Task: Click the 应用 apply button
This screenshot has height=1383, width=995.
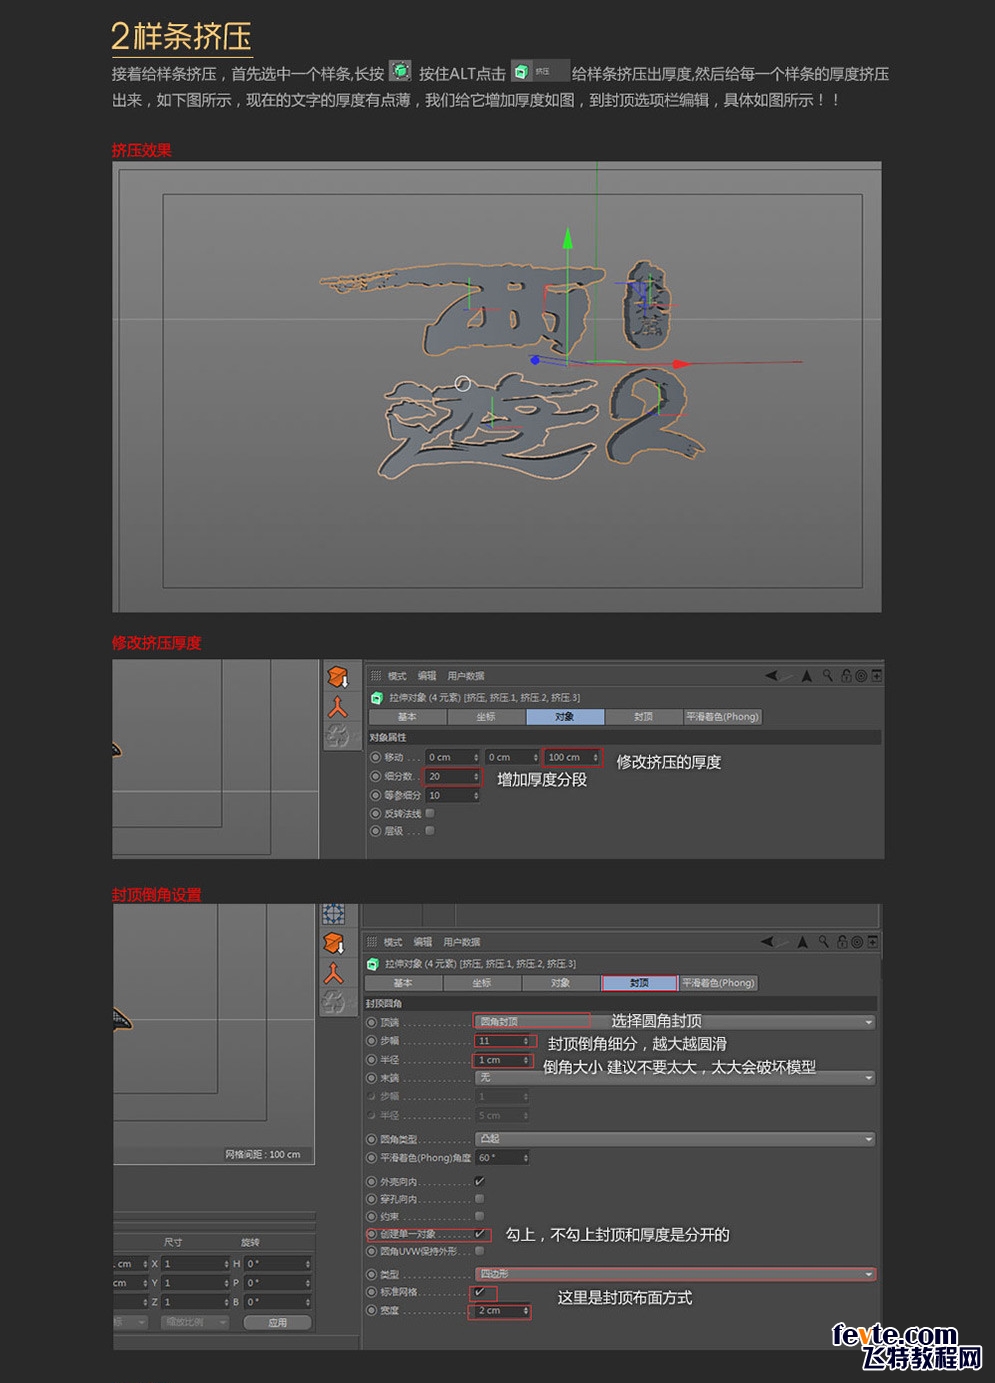Action: point(277,1322)
